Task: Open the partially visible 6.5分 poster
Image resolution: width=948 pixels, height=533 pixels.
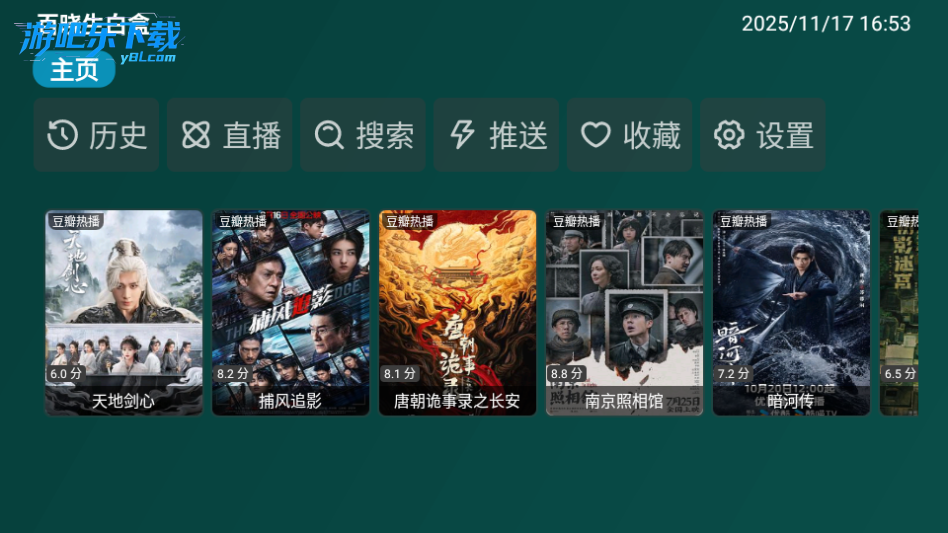Action: click(x=899, y=312)
